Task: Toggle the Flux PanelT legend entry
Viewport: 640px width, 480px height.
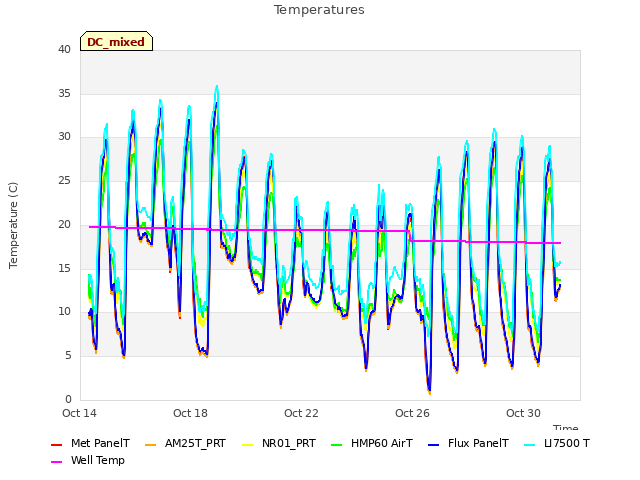Action: [x=468, y=443]
